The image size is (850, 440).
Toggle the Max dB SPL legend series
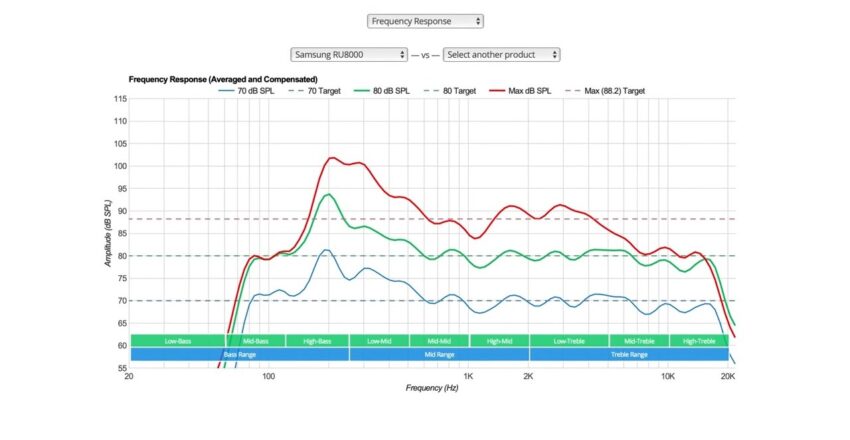tap(520, 91)
